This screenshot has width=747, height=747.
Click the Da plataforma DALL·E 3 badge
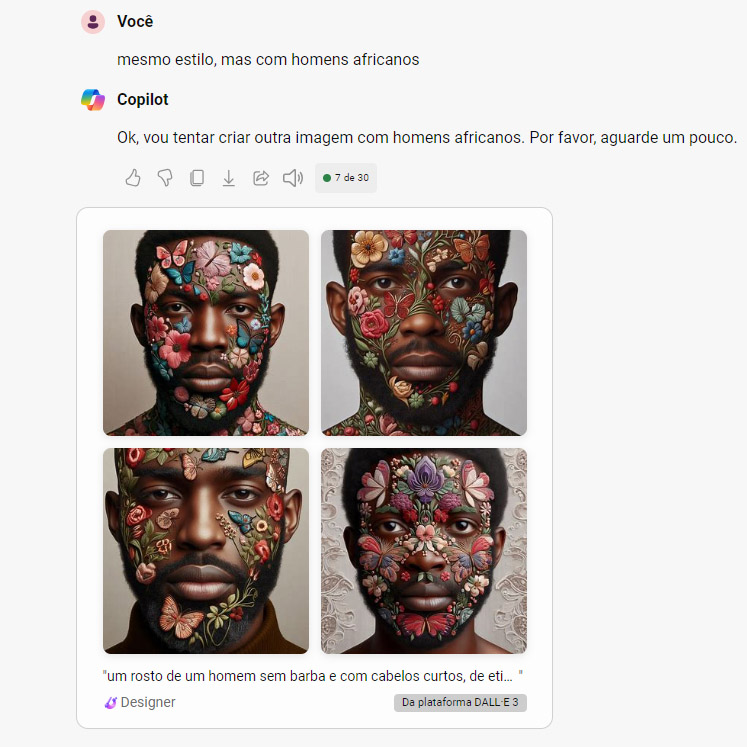coord(460,703)
